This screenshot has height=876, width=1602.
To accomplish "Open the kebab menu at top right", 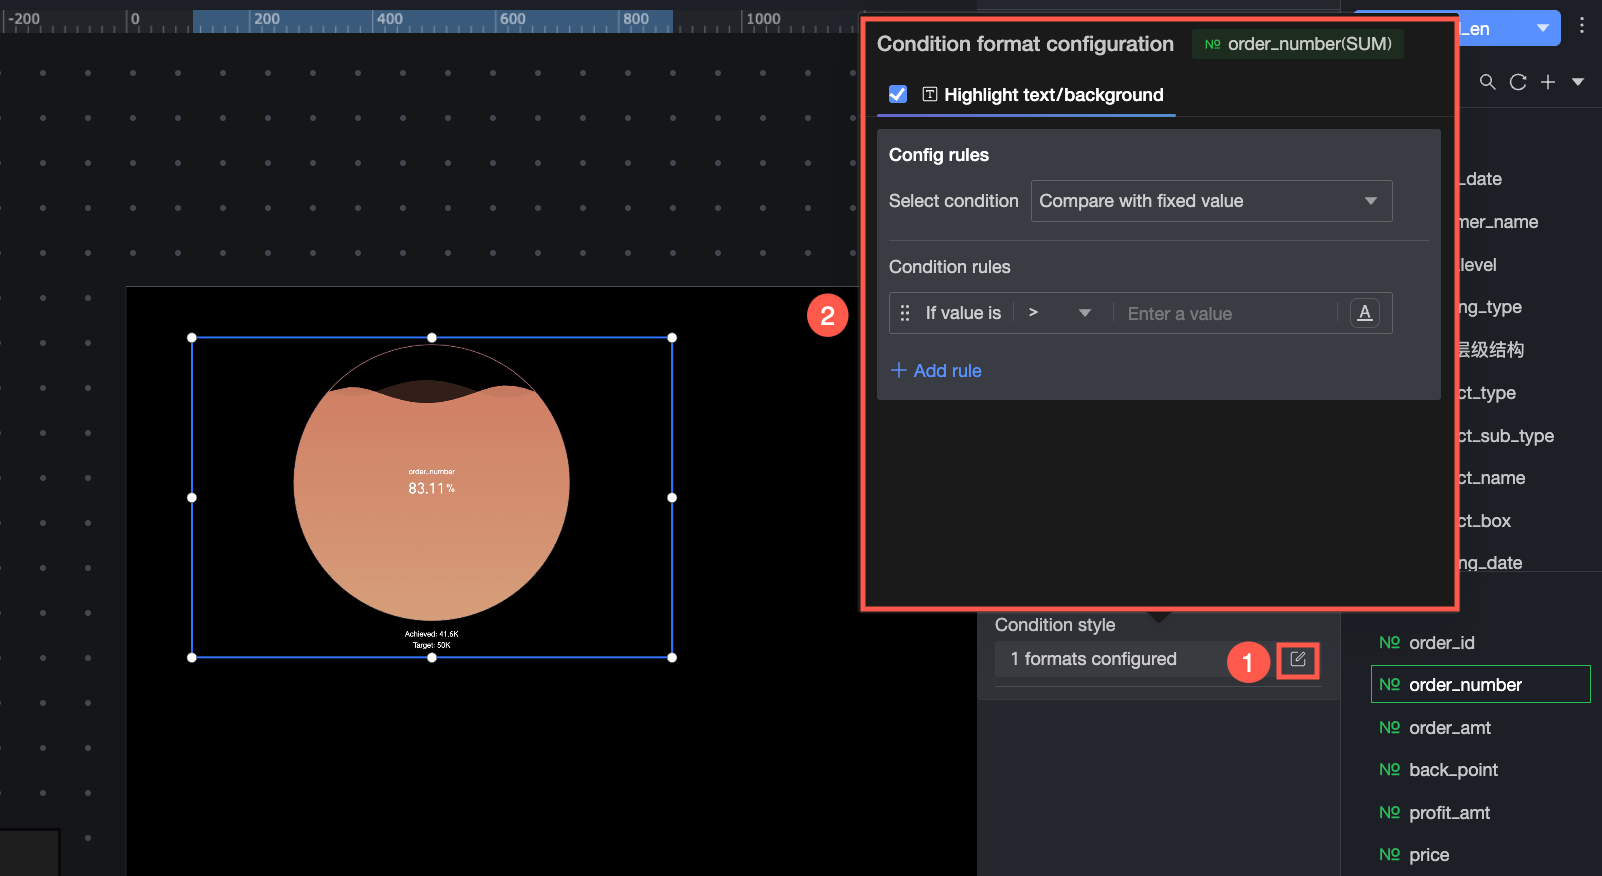I will point(1582,26).
